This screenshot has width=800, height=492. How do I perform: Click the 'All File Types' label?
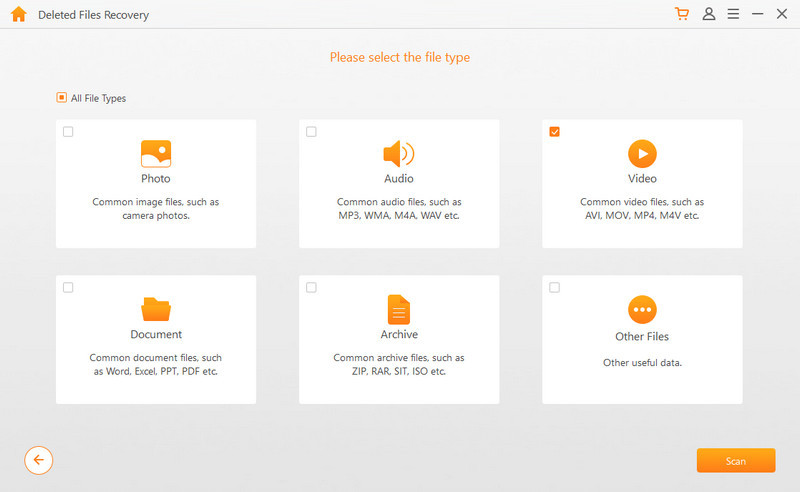[x=98, y=98]
